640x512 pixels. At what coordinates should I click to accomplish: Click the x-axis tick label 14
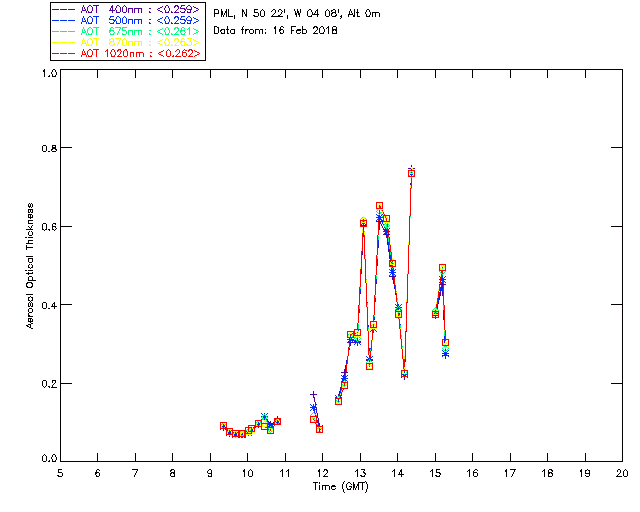[398, 473]
